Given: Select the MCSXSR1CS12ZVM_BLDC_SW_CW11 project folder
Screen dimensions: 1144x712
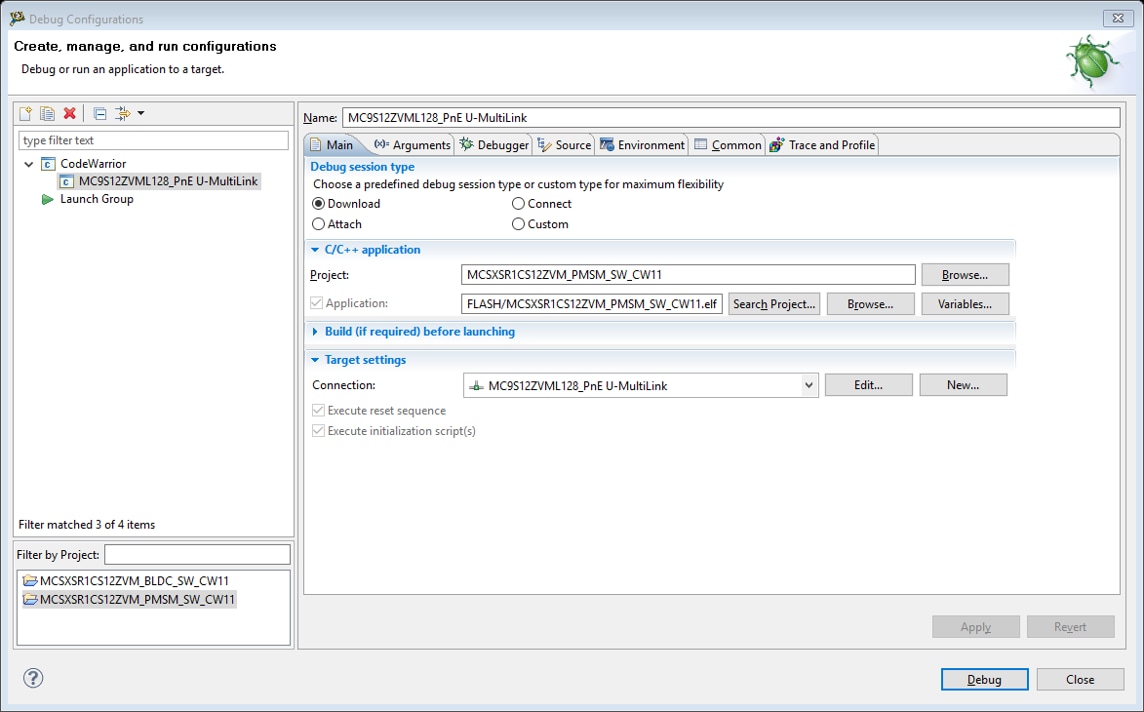Looking at the screenshot, I should (x=134, y=581).
